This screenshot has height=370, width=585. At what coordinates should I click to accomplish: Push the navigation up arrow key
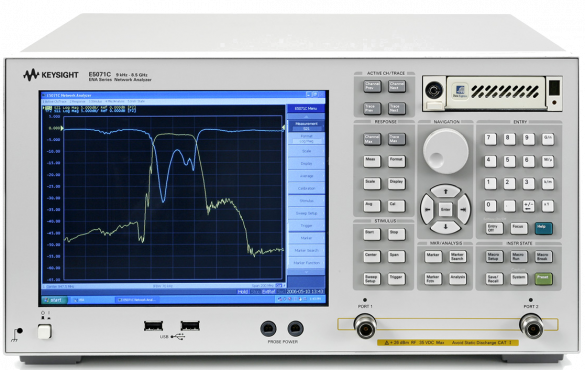pos(445,192)
